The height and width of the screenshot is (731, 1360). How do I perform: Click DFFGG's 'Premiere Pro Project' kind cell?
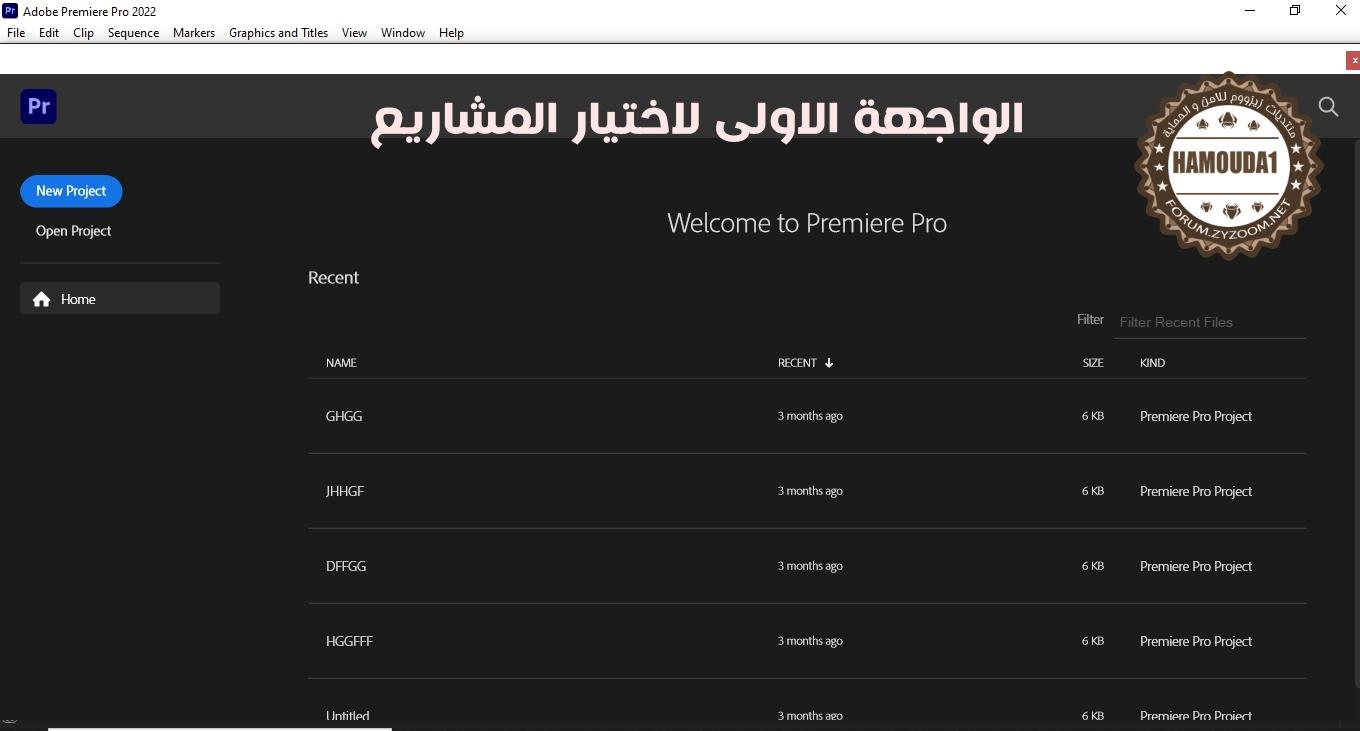(x=1196, y=566)
